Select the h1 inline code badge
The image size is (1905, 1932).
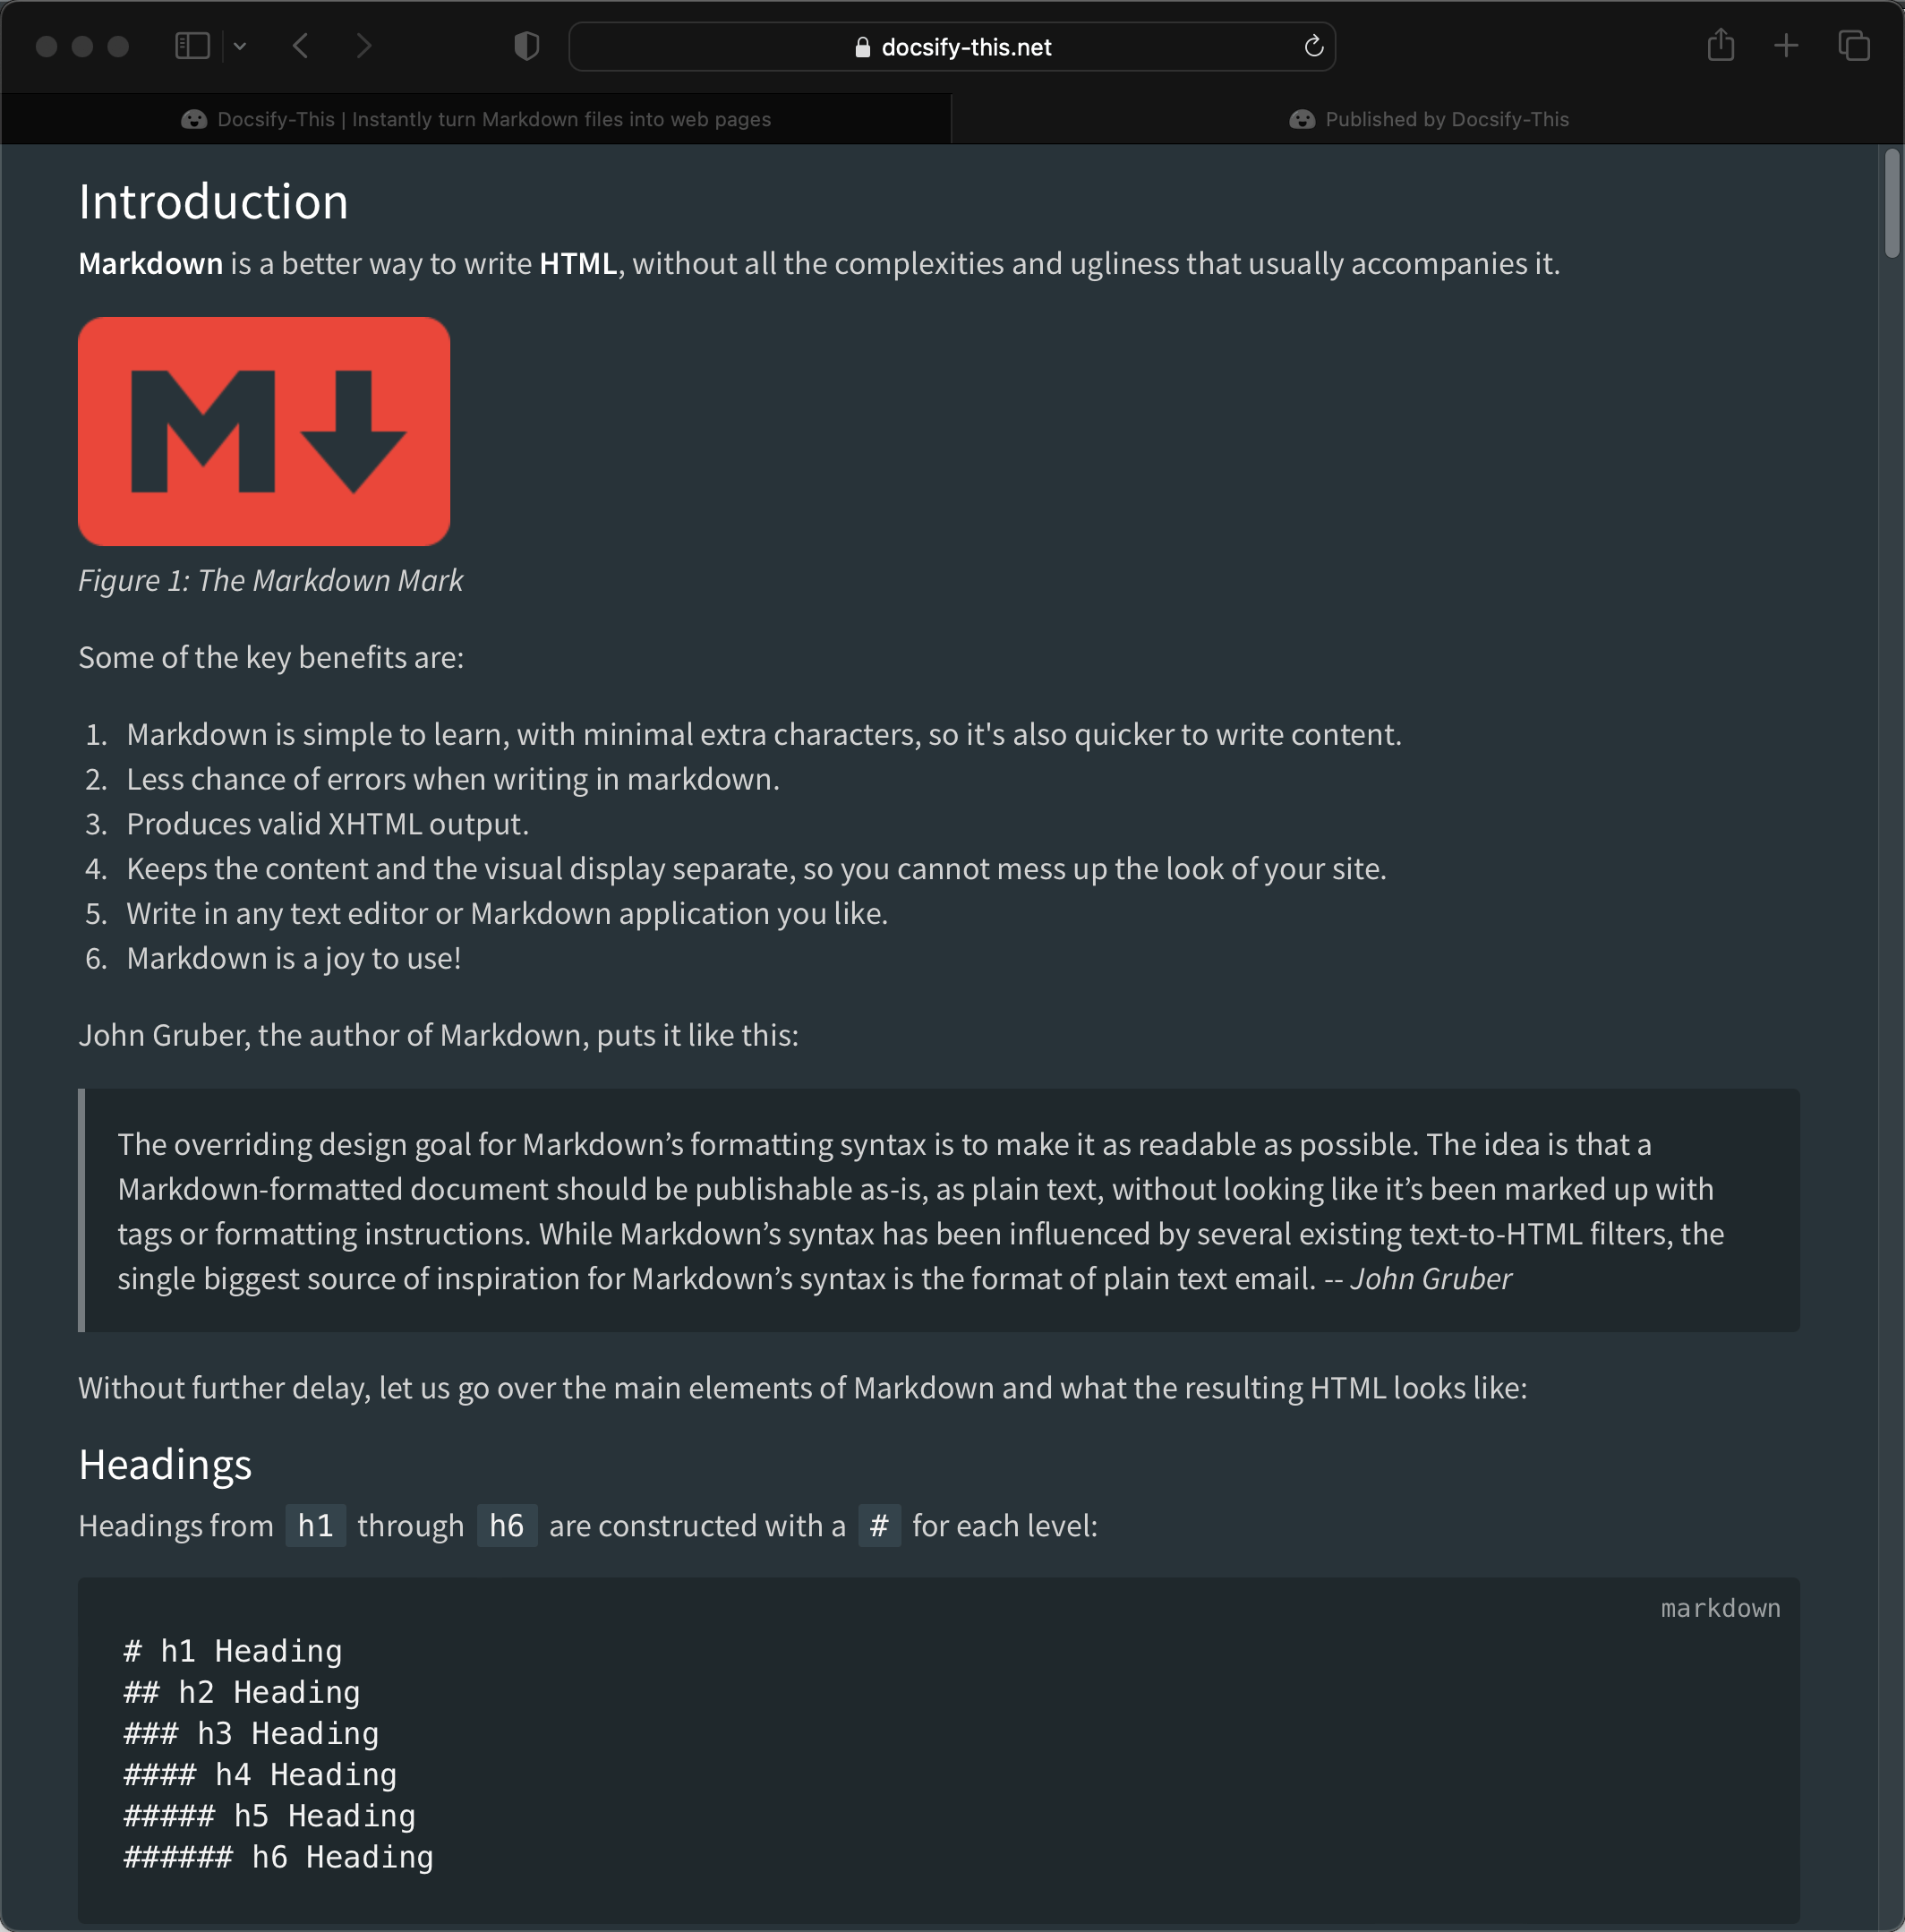coord(314,1525)
